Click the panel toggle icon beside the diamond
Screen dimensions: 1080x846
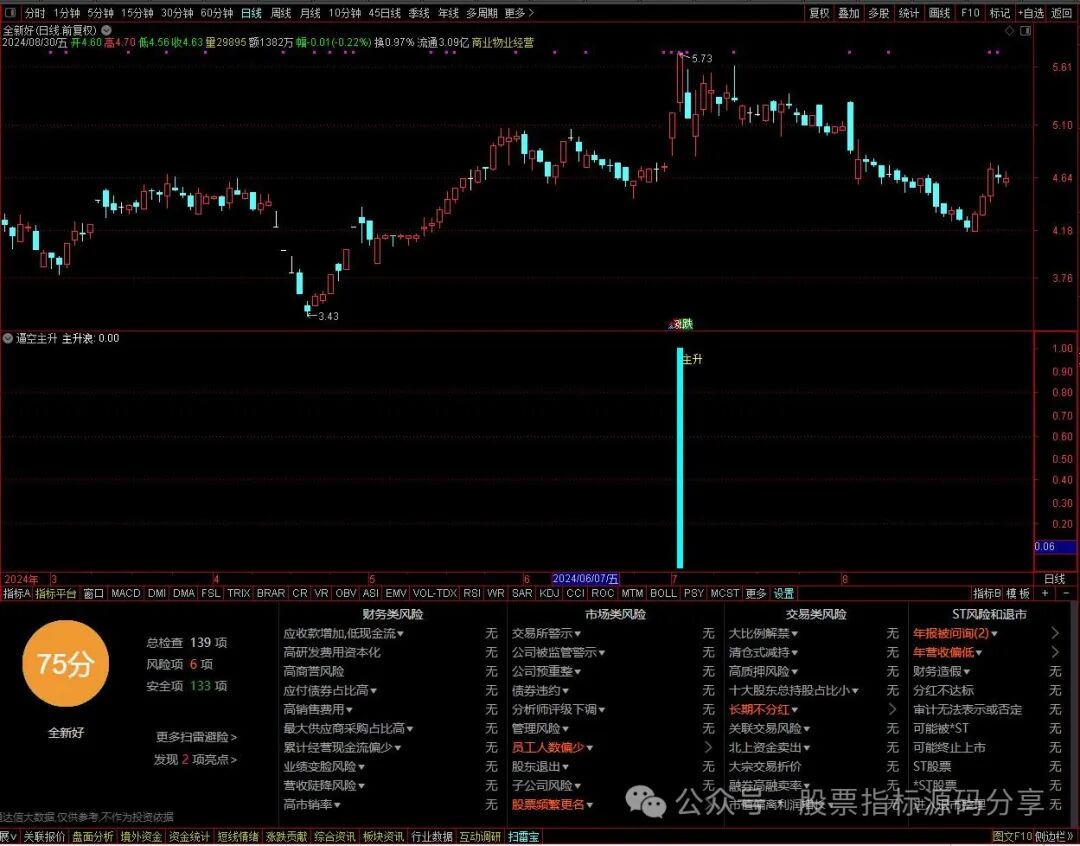coord(1026,31)
